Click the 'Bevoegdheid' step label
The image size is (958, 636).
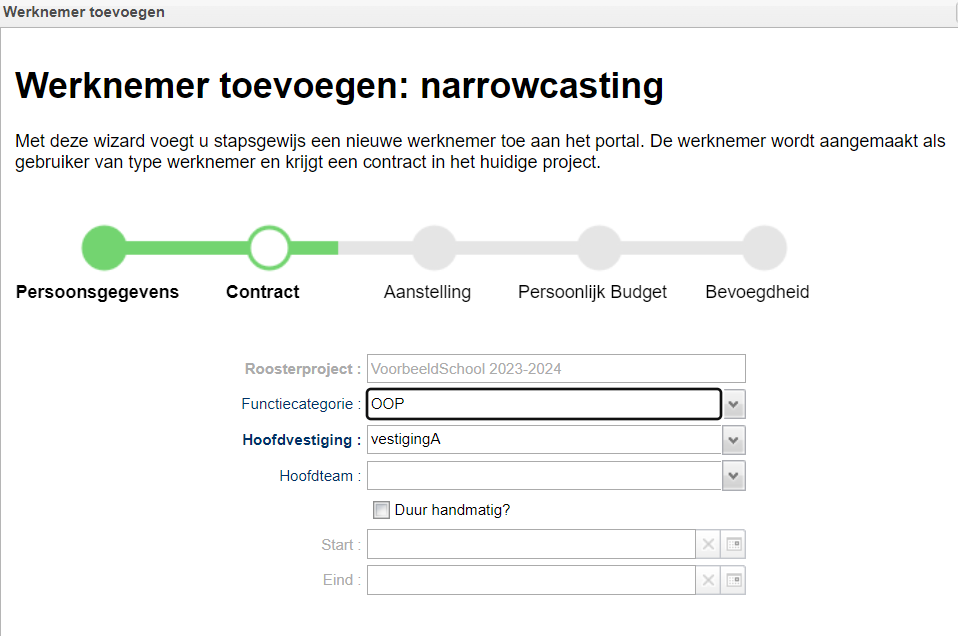(x=757, y=292)
